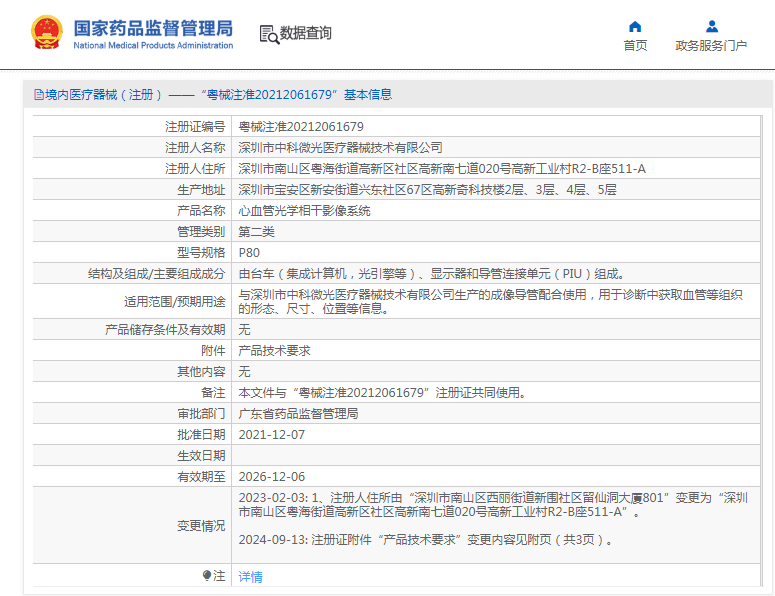
Task: Click the lightbulb icon beside 注
Action: [207, 575]
